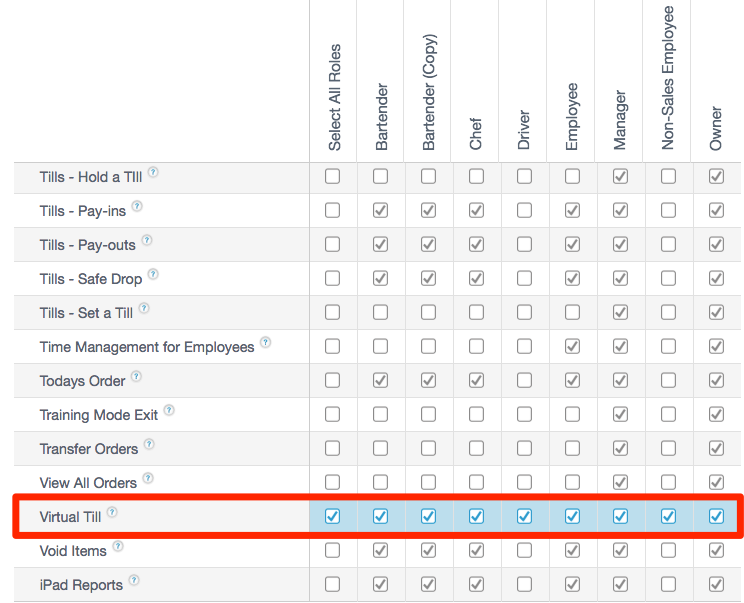Uncheck Manager permission for Tills - Set a Till
This screenshot has height=603, width=744.
(620, 313)
